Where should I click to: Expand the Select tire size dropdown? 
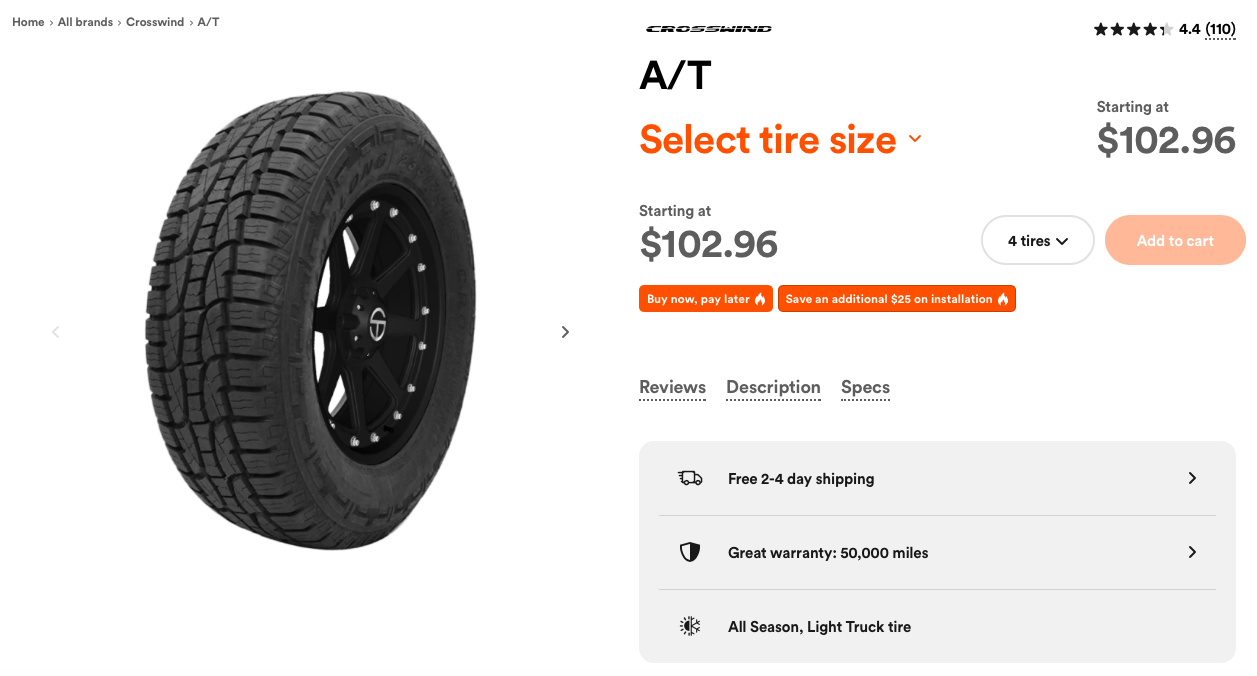[x=780, y=139]
